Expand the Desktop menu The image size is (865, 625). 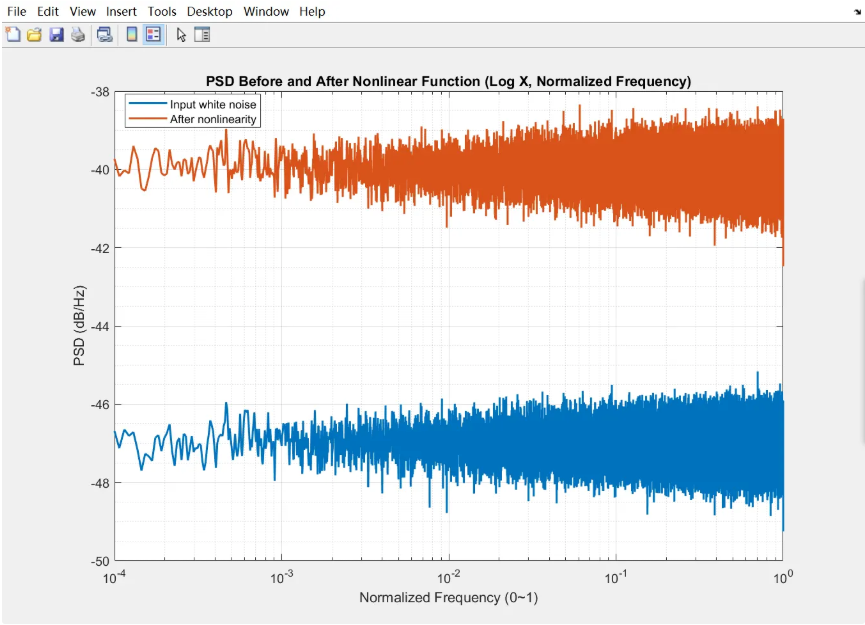[x=209, y=12]
